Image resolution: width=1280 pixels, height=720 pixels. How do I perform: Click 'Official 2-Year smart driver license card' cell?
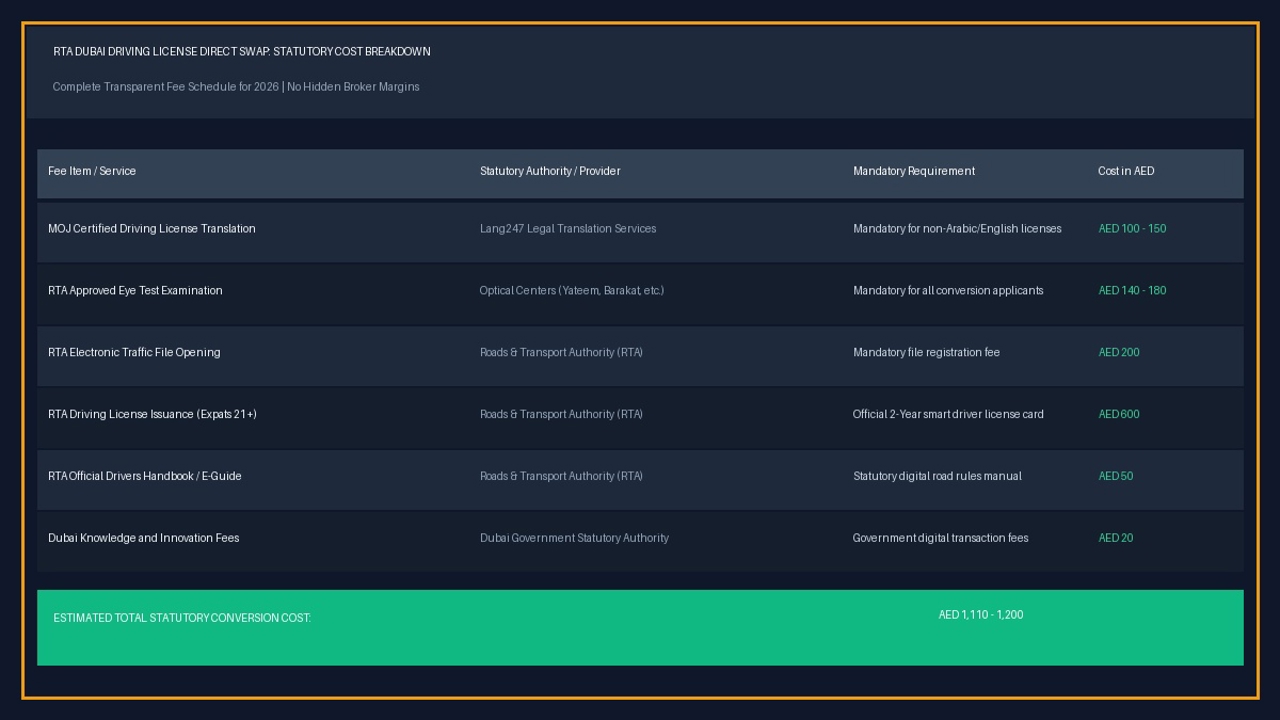pos(948,415)
